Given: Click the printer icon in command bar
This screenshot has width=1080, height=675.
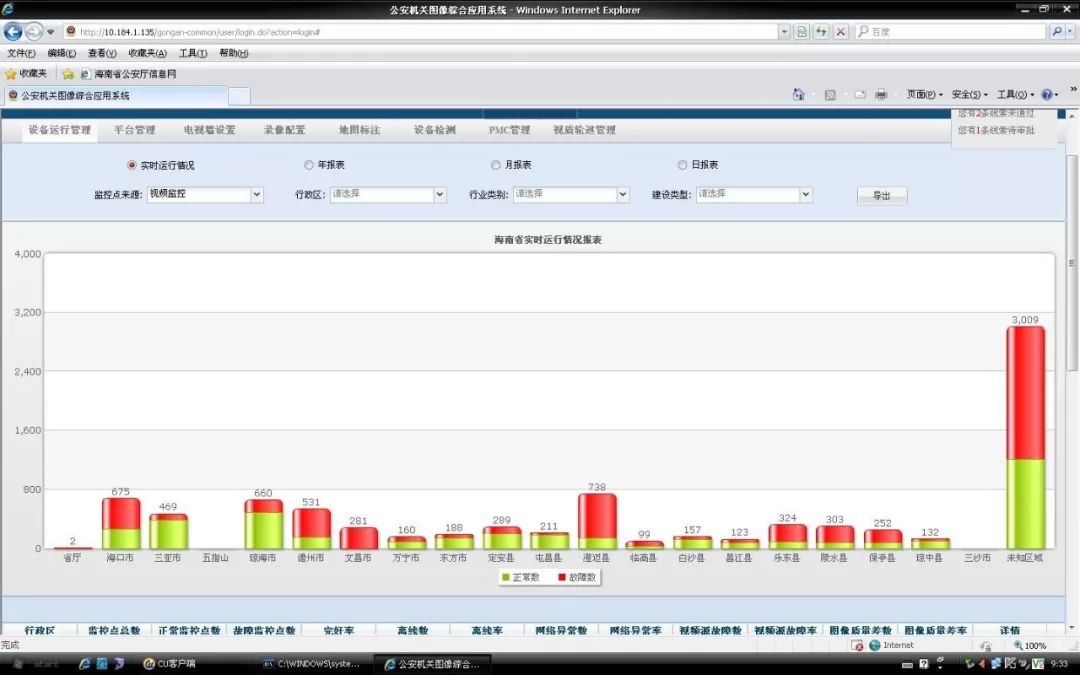Looking at the screenshot, I should (881, 94).
